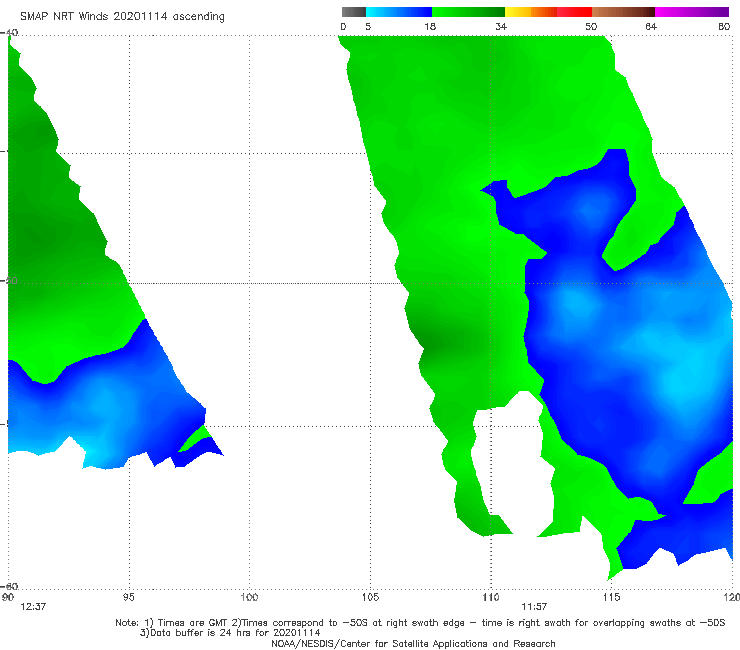Click the magenta-purple segment of the color bar
This screenshot has width=740, height=650.
click(x=692, y=12)
